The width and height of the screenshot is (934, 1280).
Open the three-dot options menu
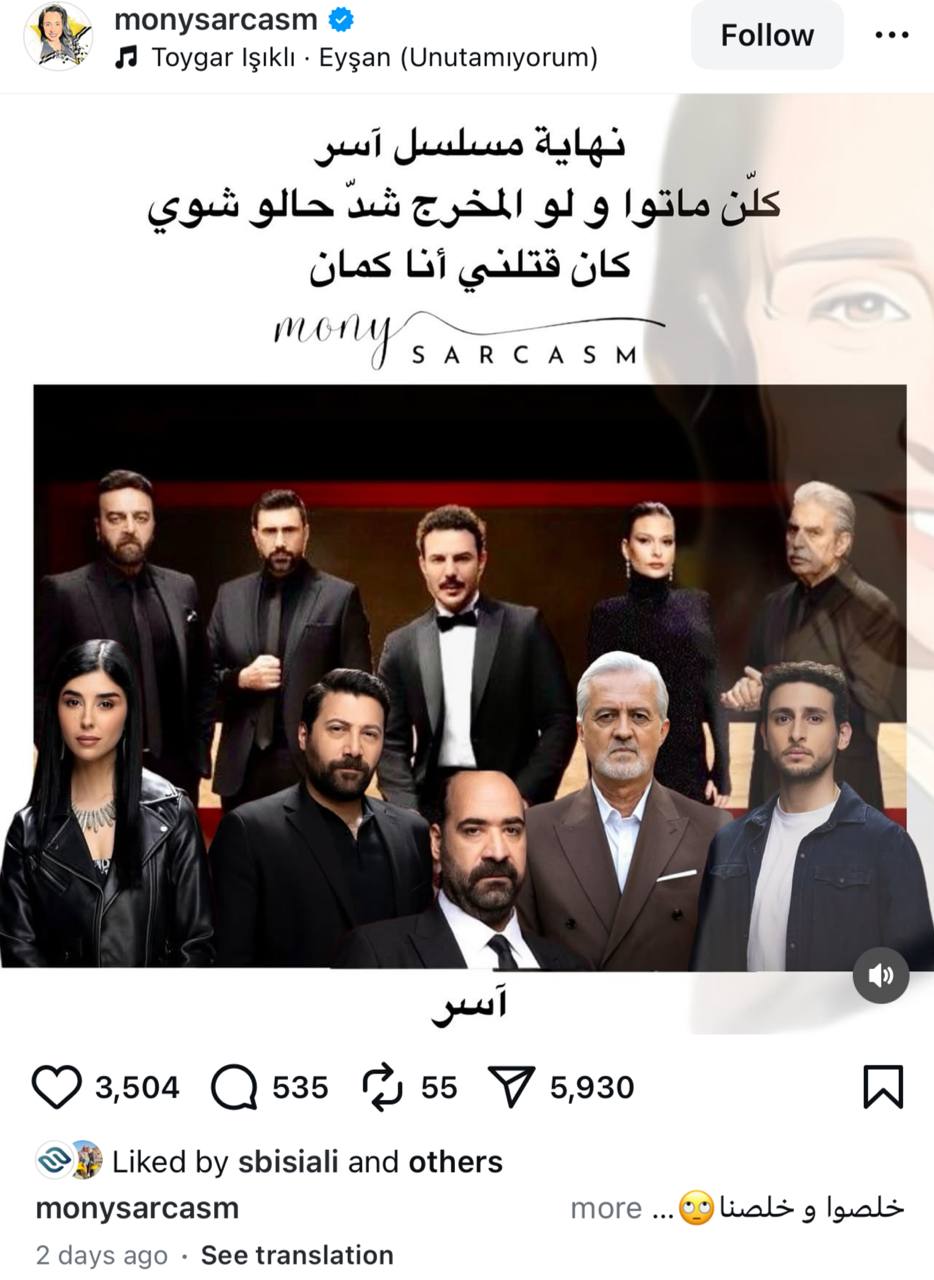[891, 35]
